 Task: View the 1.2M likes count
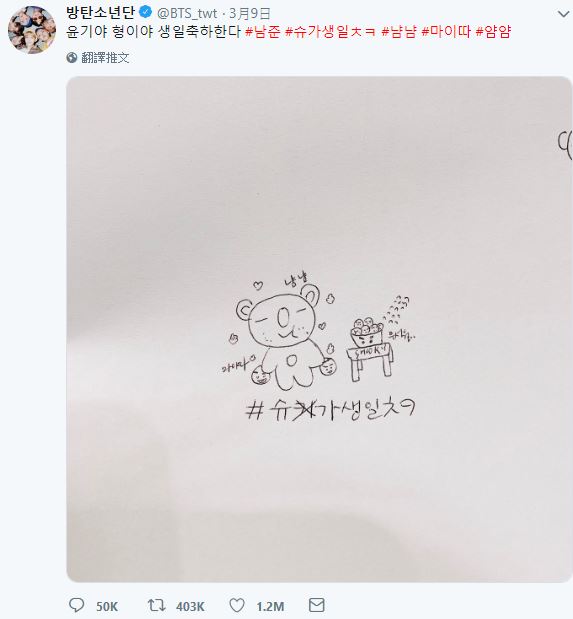pyautogui.click(x=271, y=606)
